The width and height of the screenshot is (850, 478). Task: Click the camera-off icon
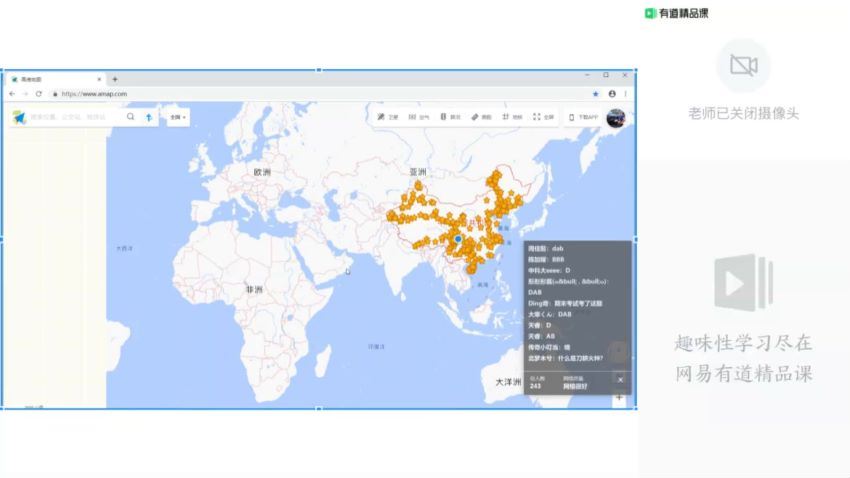(744, 66)
